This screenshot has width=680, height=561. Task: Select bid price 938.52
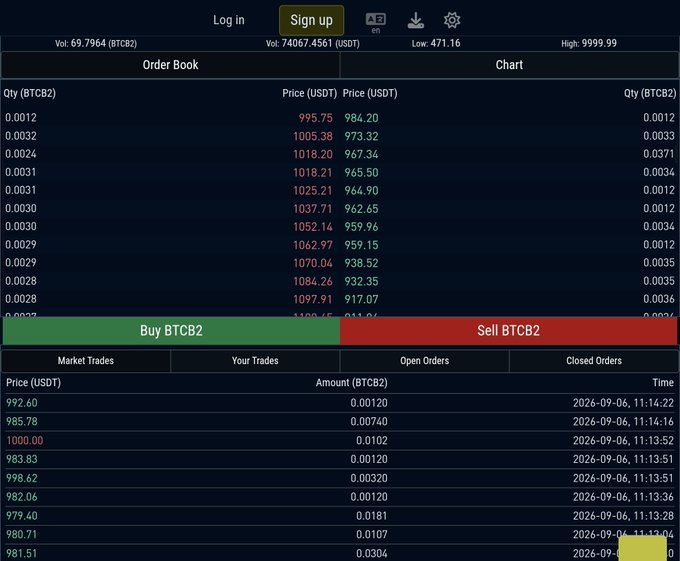[361, 263]
